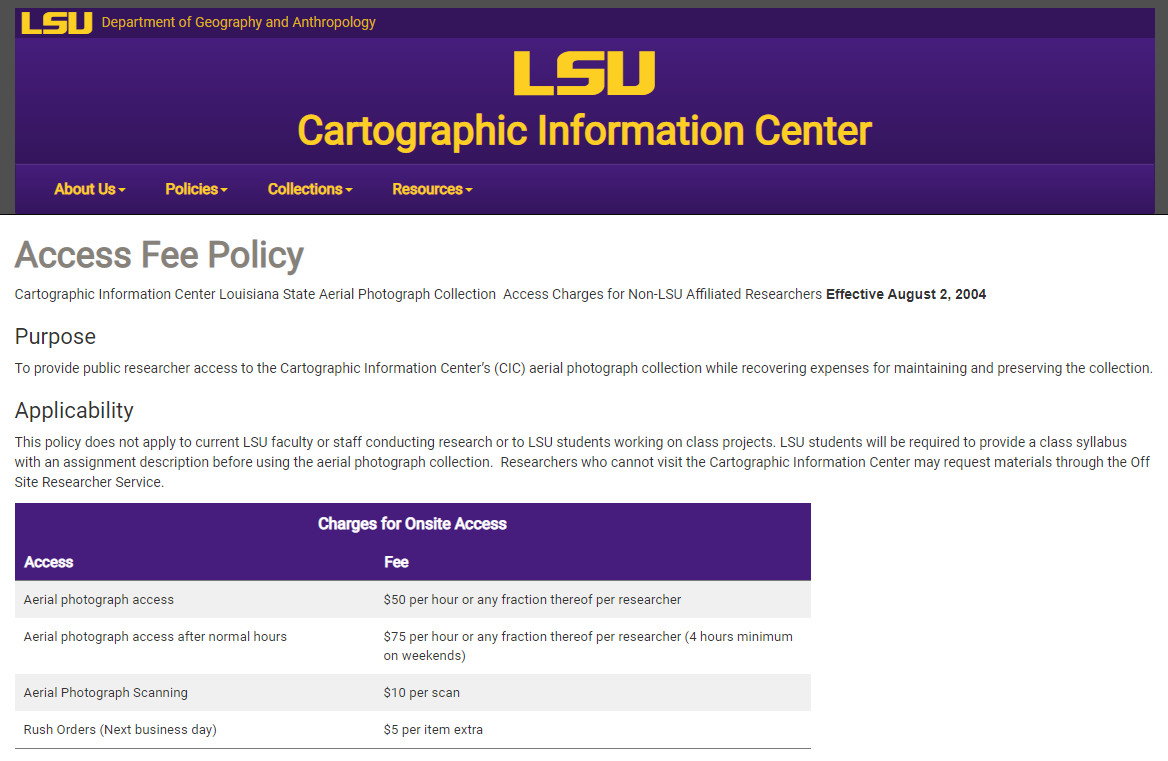The height and width of the screenshot is (761, 1168).
Task: Click the 'Charges for Onsite Access' table title
Action: pos(412,523)
